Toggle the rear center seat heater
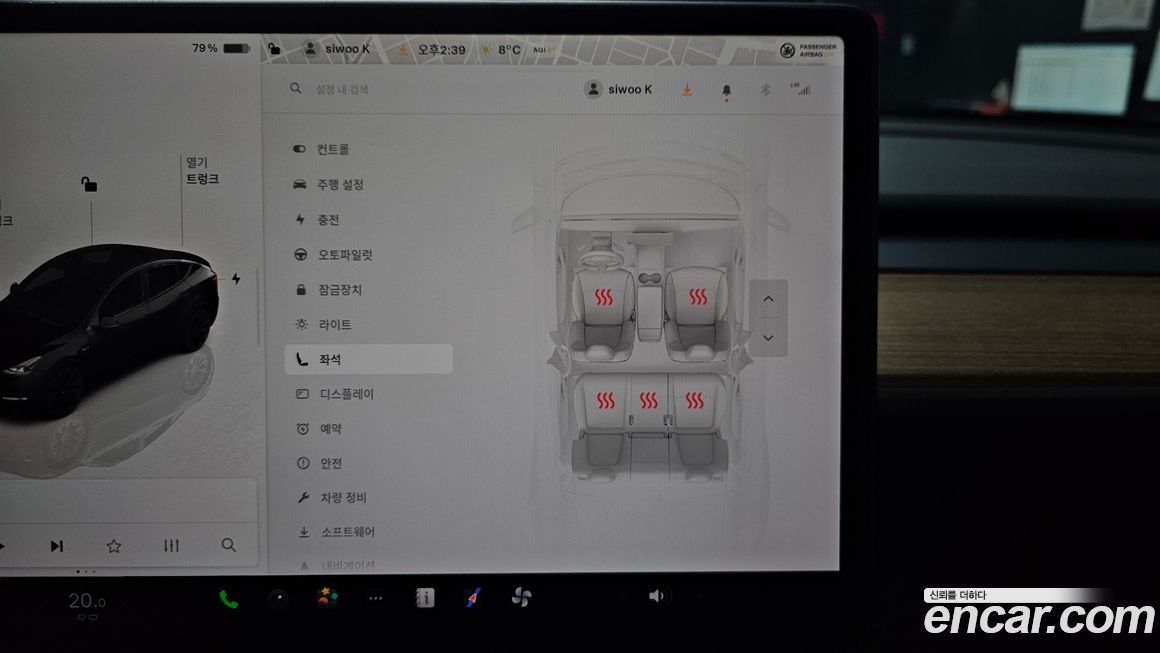This screenshot has height=653, width=1160. click(649, 401)
